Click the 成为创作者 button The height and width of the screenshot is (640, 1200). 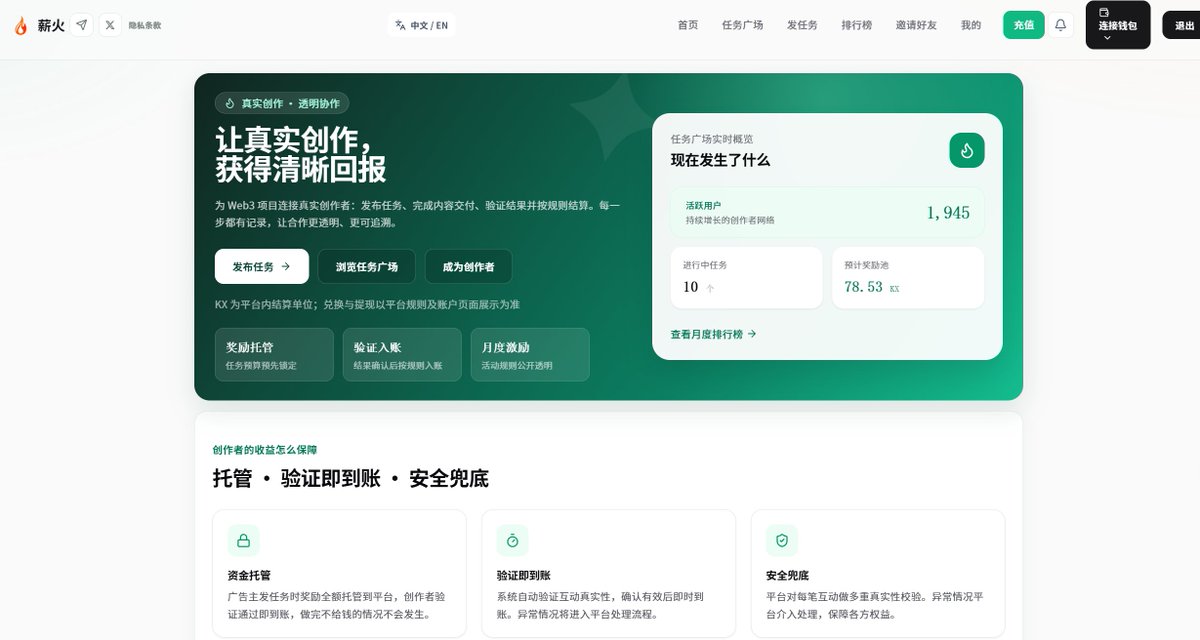(469, 266)
